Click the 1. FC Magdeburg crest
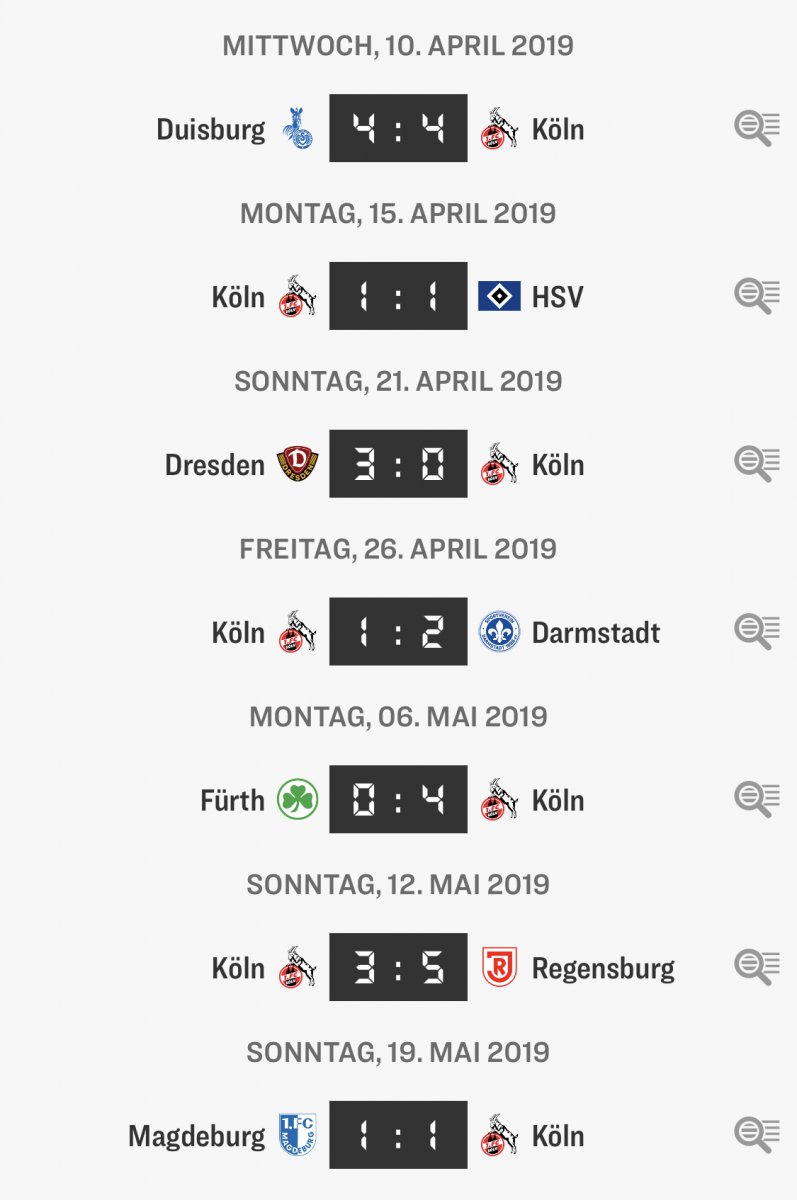This screenshot has height=1200, width=797. click(297, 1136)
